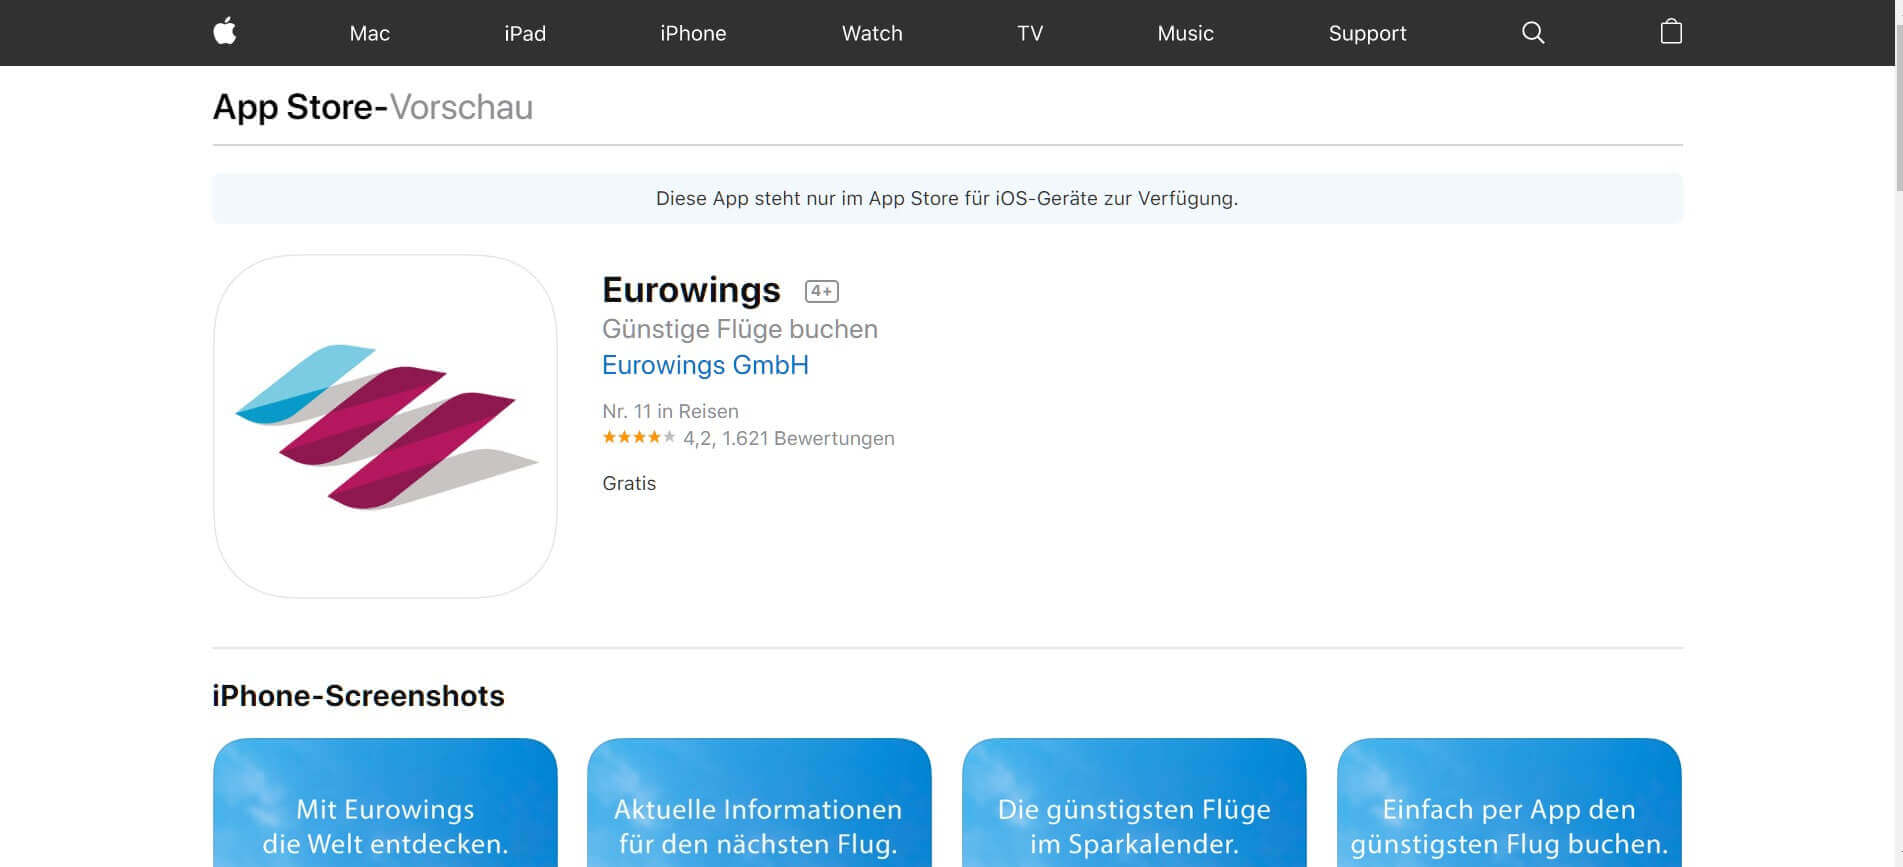
Task: Click the Apple logo icon
Action: (x=225, y=32)
